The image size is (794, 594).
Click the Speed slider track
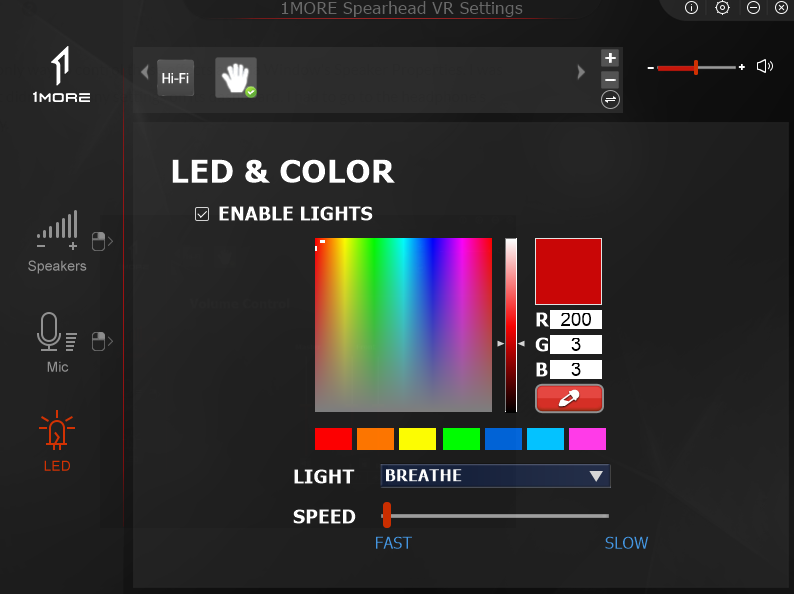pos(495,516)
